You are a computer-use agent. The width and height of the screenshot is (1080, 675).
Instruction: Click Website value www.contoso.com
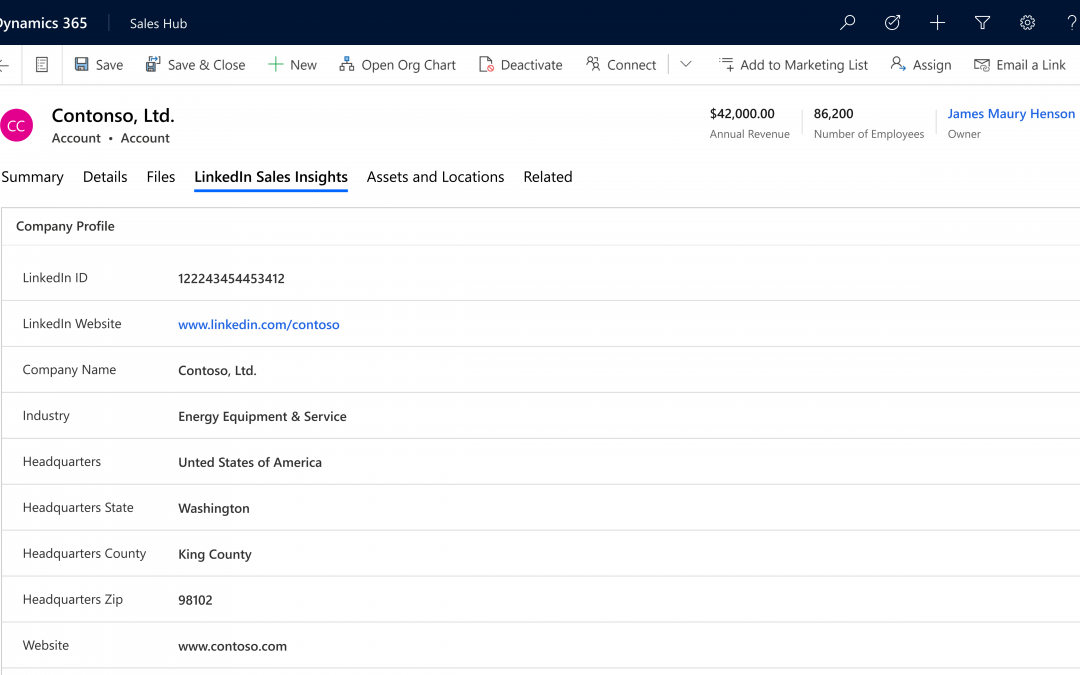tap(232, 646)
